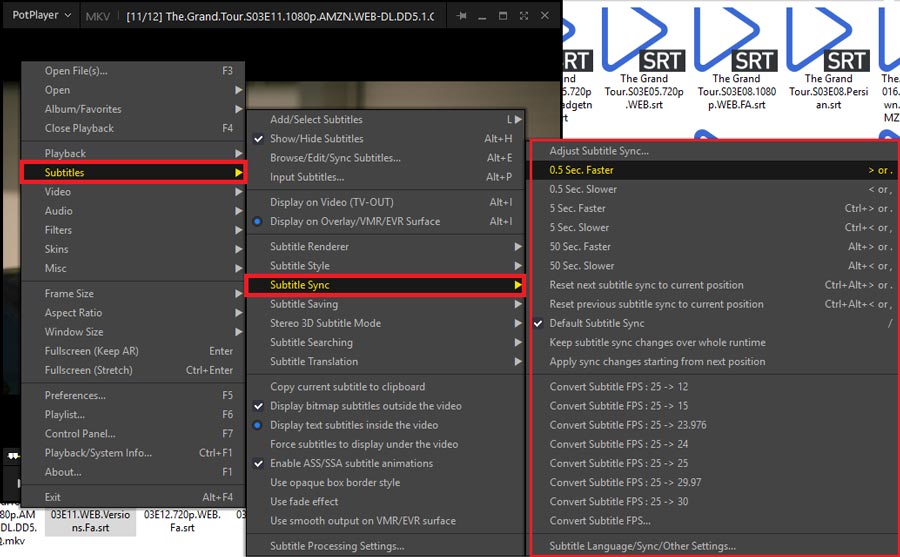Select 03E12.720p.WEB.Fa.srt file label

[182, 521]
